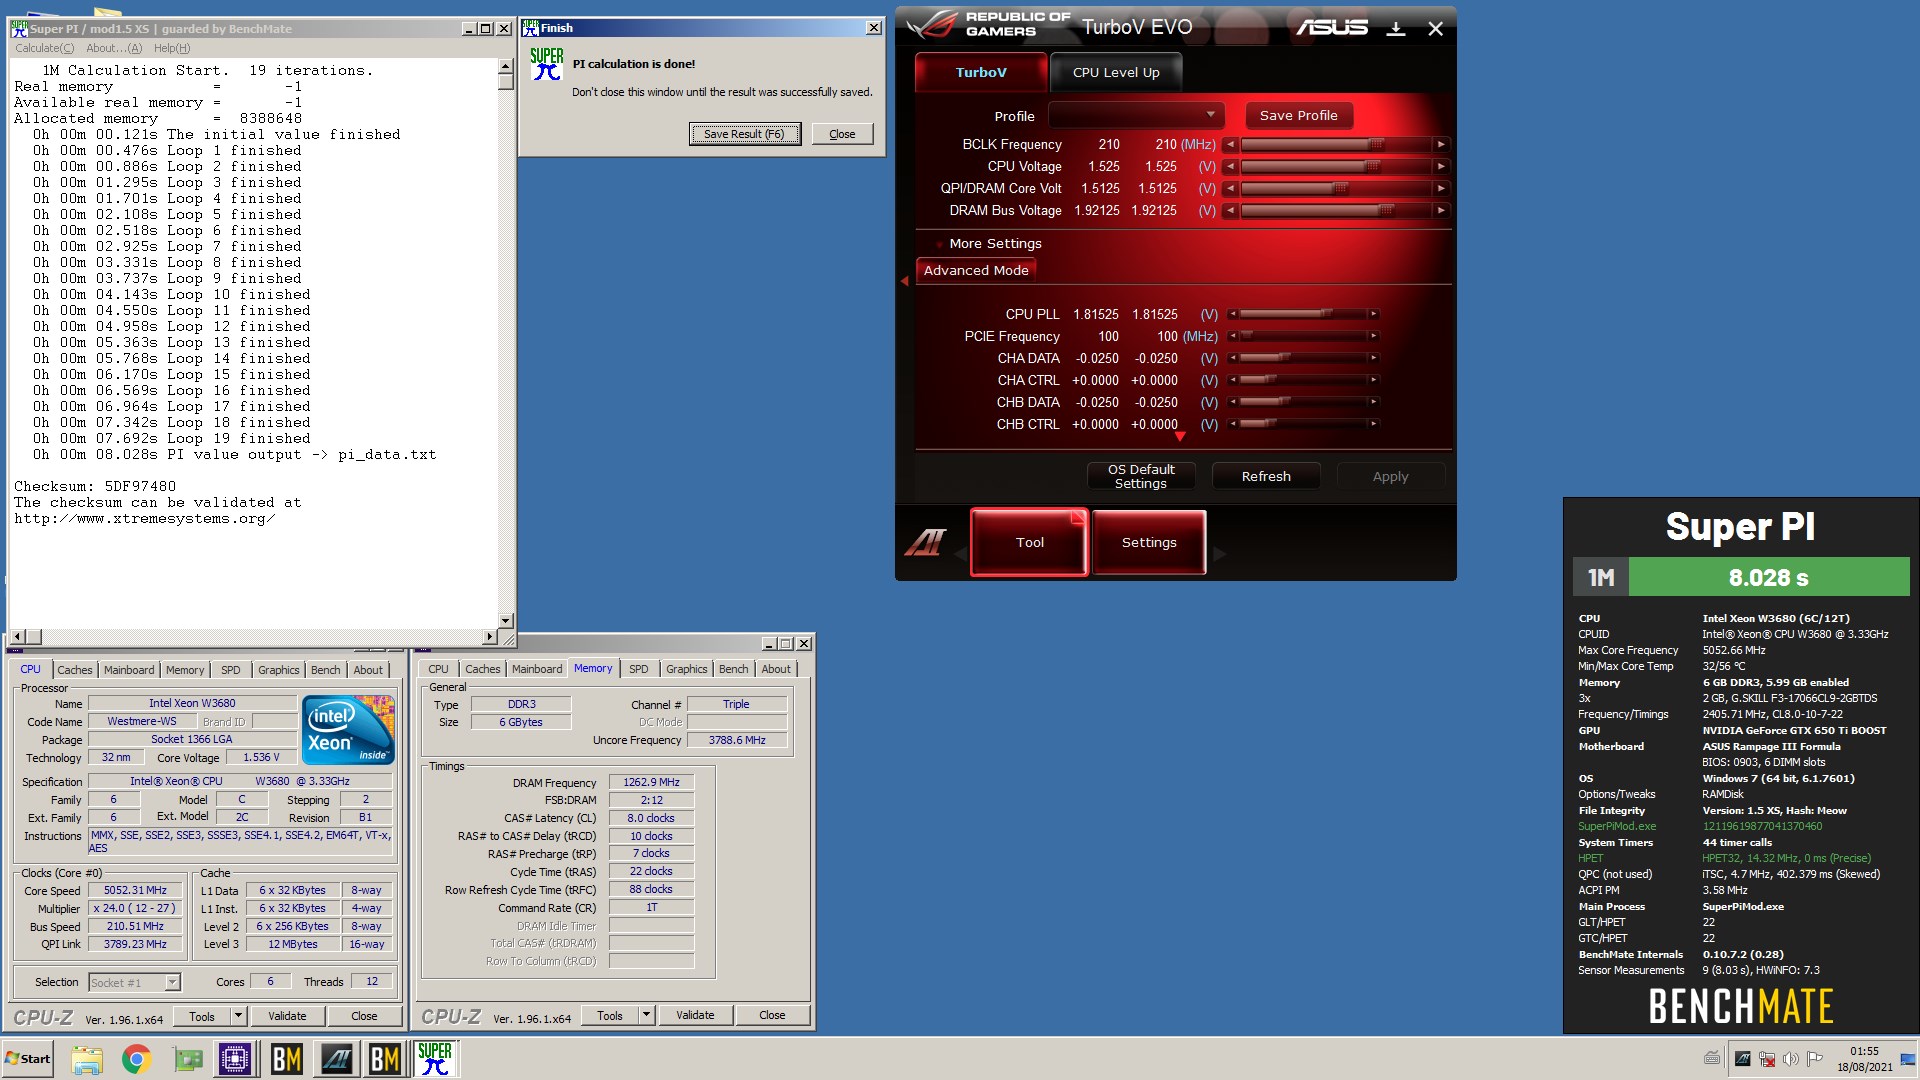Select the TurboV tab
Screen dimensions: 1920x1080
981,72
